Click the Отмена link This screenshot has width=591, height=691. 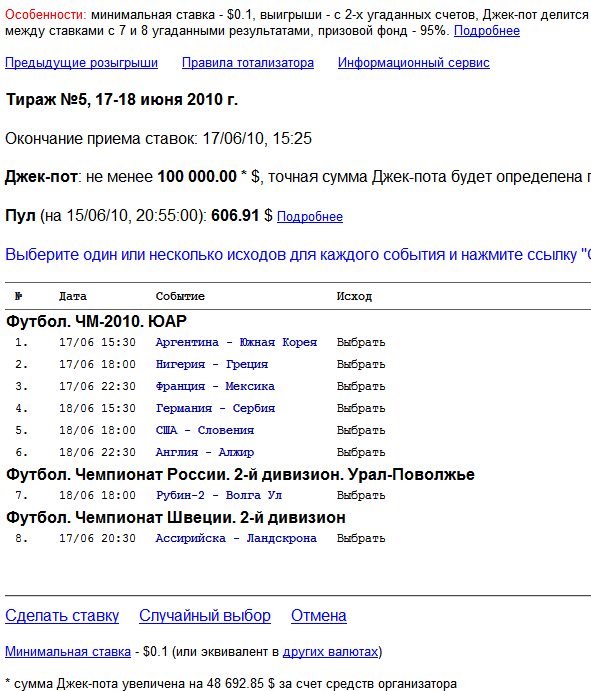click(319, 616)
